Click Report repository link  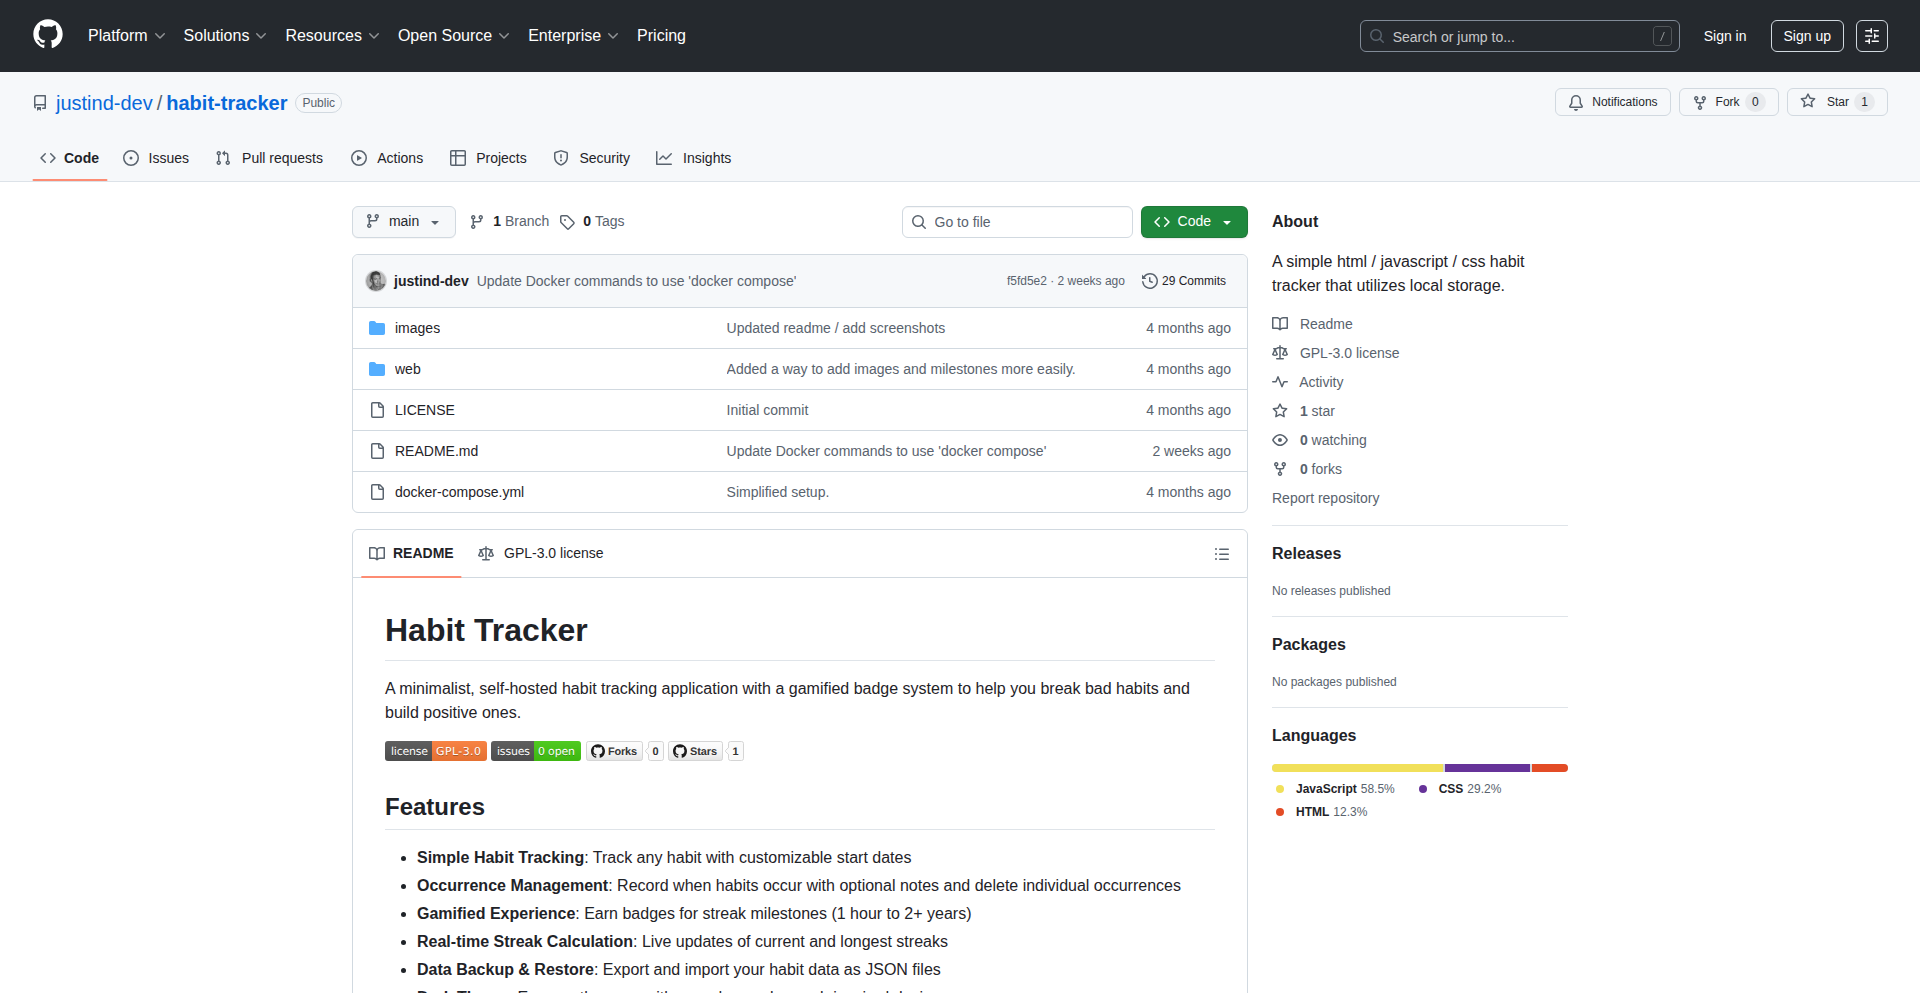point(1325,498)
